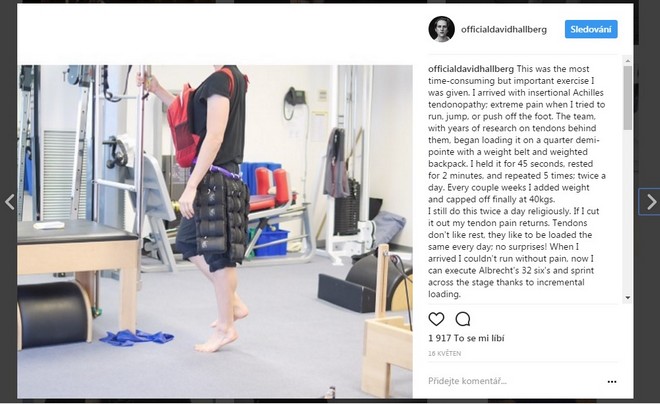View likes via '1 917 To se mi líbí'
Screen dimensions: 660x404
pyautogui.click(x=466, y=338)
